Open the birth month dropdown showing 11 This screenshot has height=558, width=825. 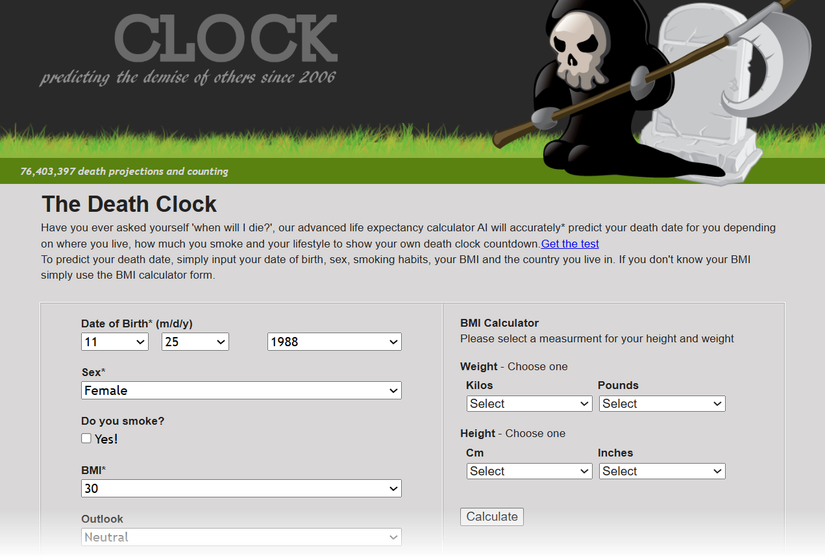point(115,342)
